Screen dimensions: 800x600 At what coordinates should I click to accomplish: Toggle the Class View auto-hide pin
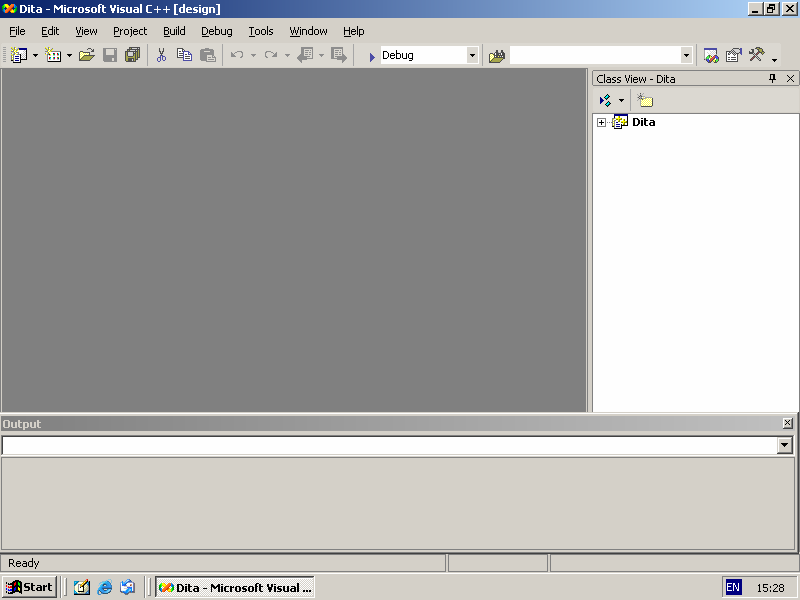point(772,78)
